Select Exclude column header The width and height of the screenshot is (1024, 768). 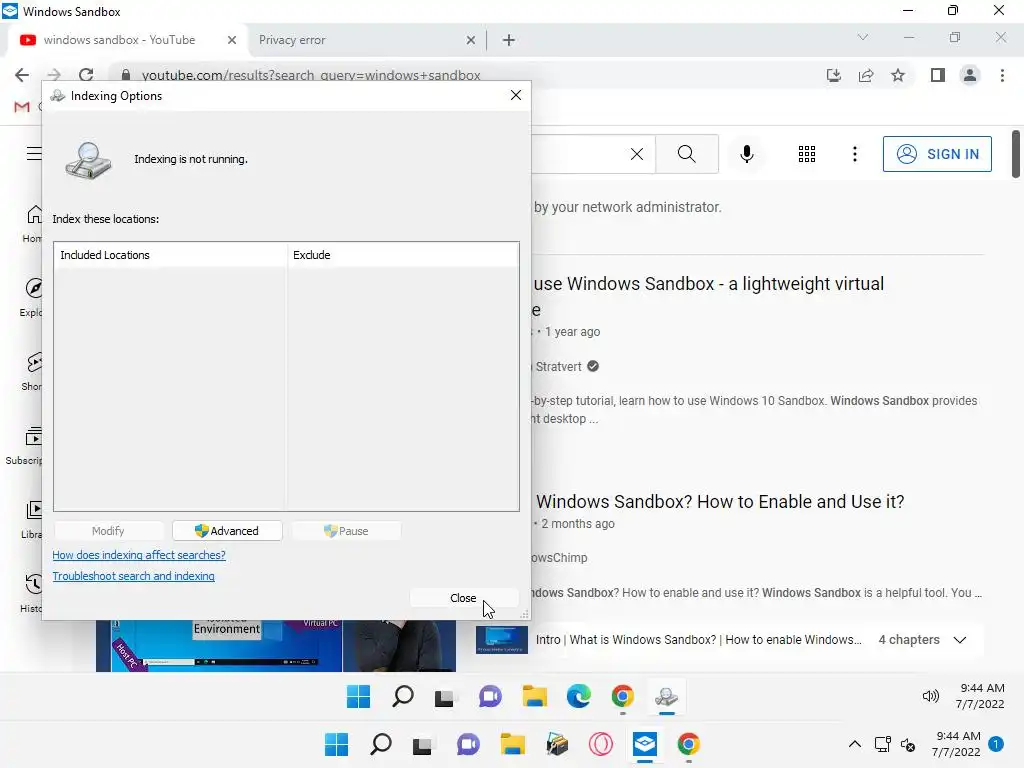(x=403, y=255)
